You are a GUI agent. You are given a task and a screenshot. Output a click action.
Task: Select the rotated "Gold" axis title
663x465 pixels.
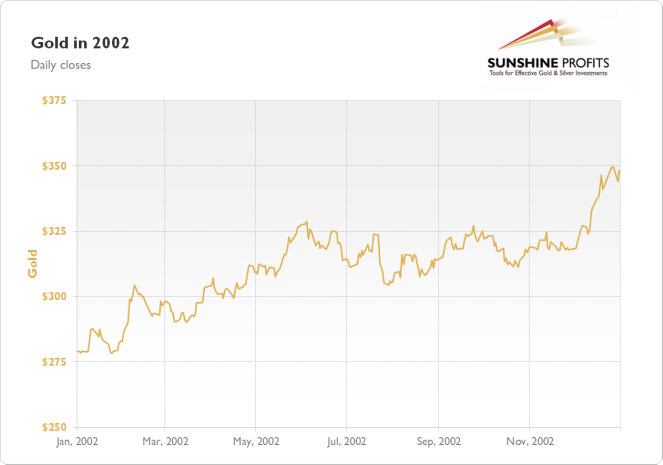(33, 264)
